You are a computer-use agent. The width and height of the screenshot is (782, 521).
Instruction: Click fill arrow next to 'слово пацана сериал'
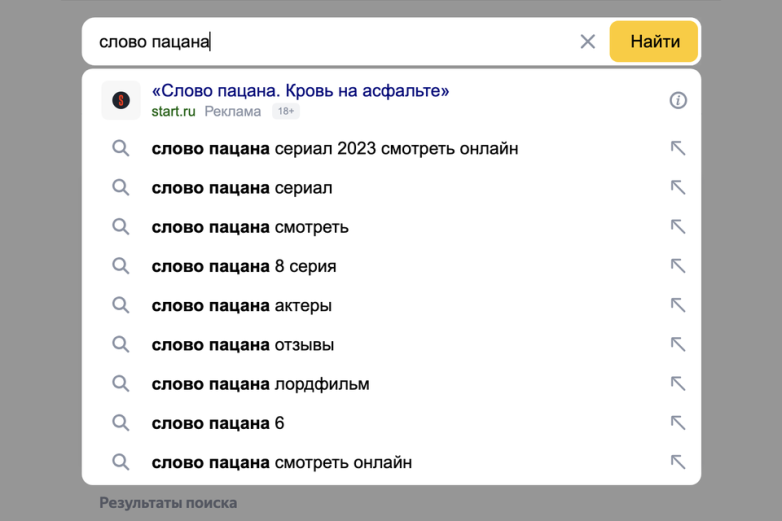(x=678, y=187)
